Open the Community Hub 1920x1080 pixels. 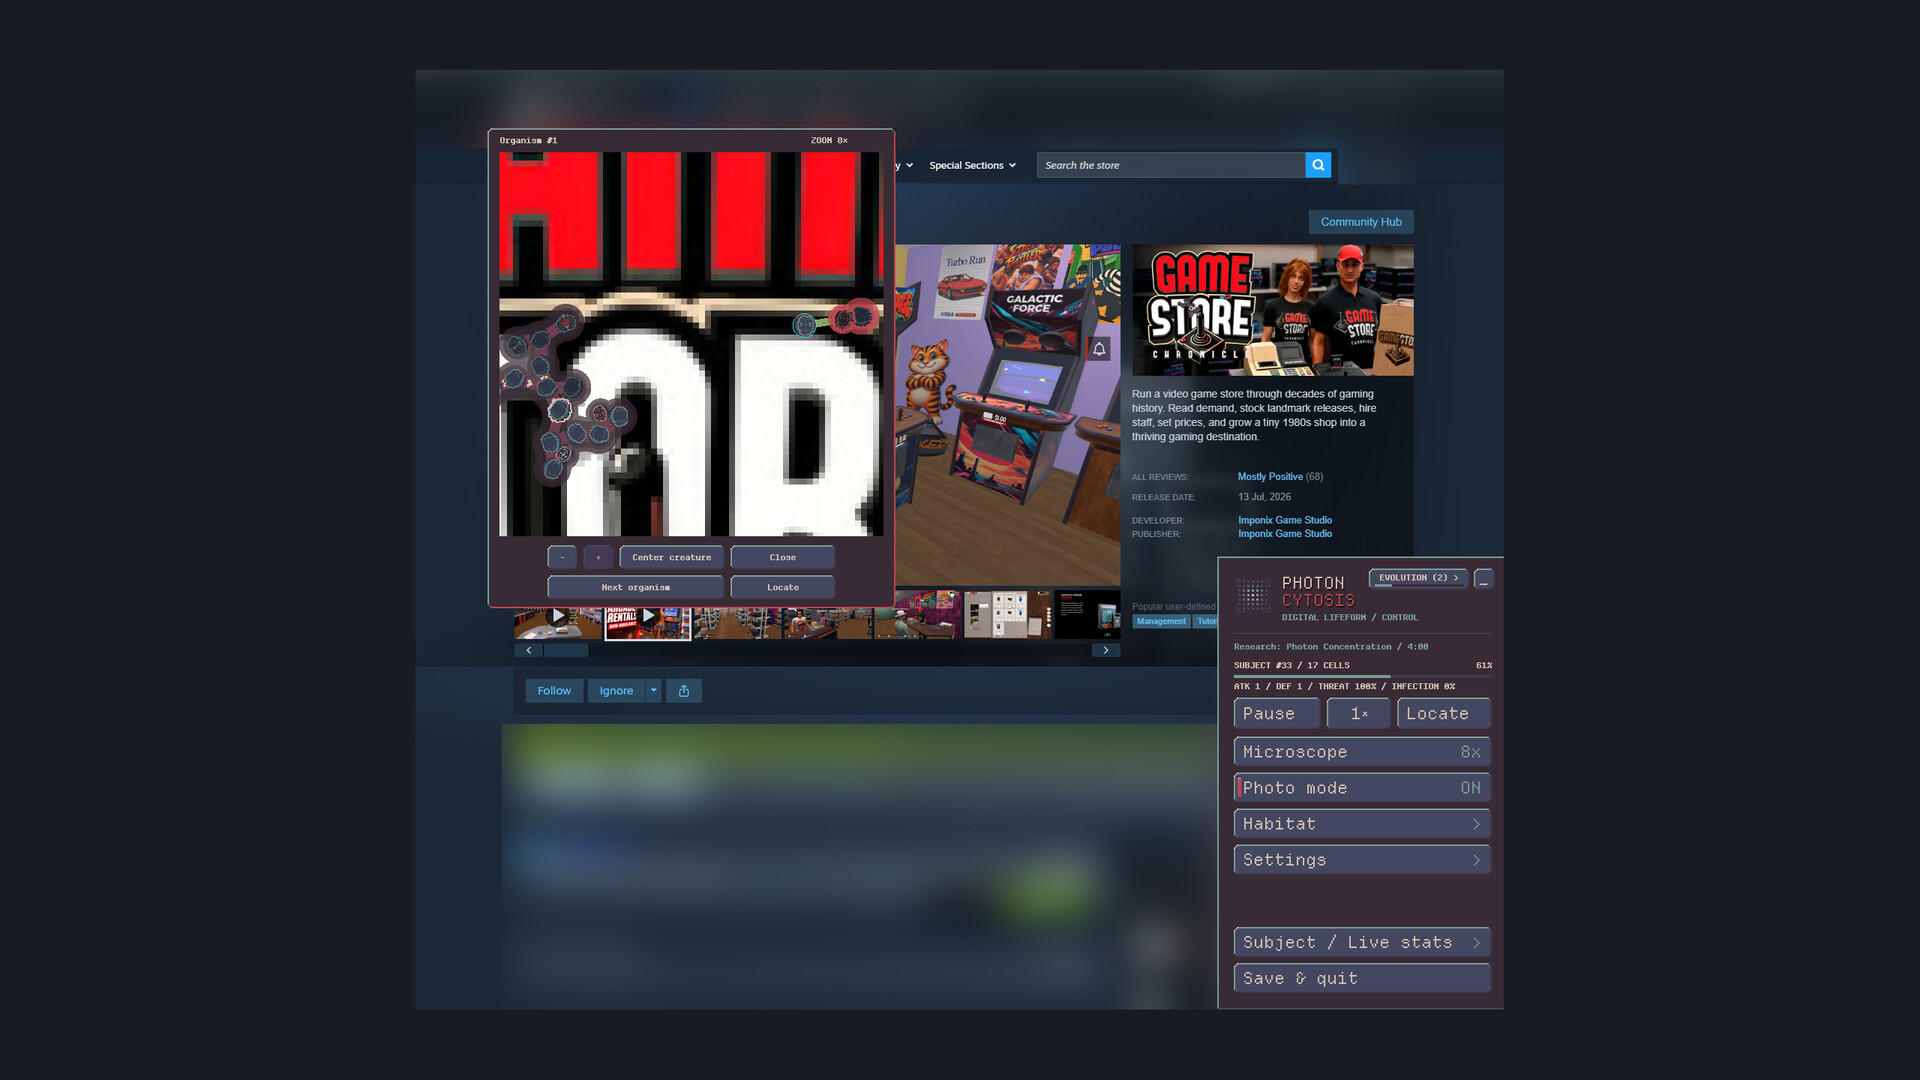tap(1361, 222)
